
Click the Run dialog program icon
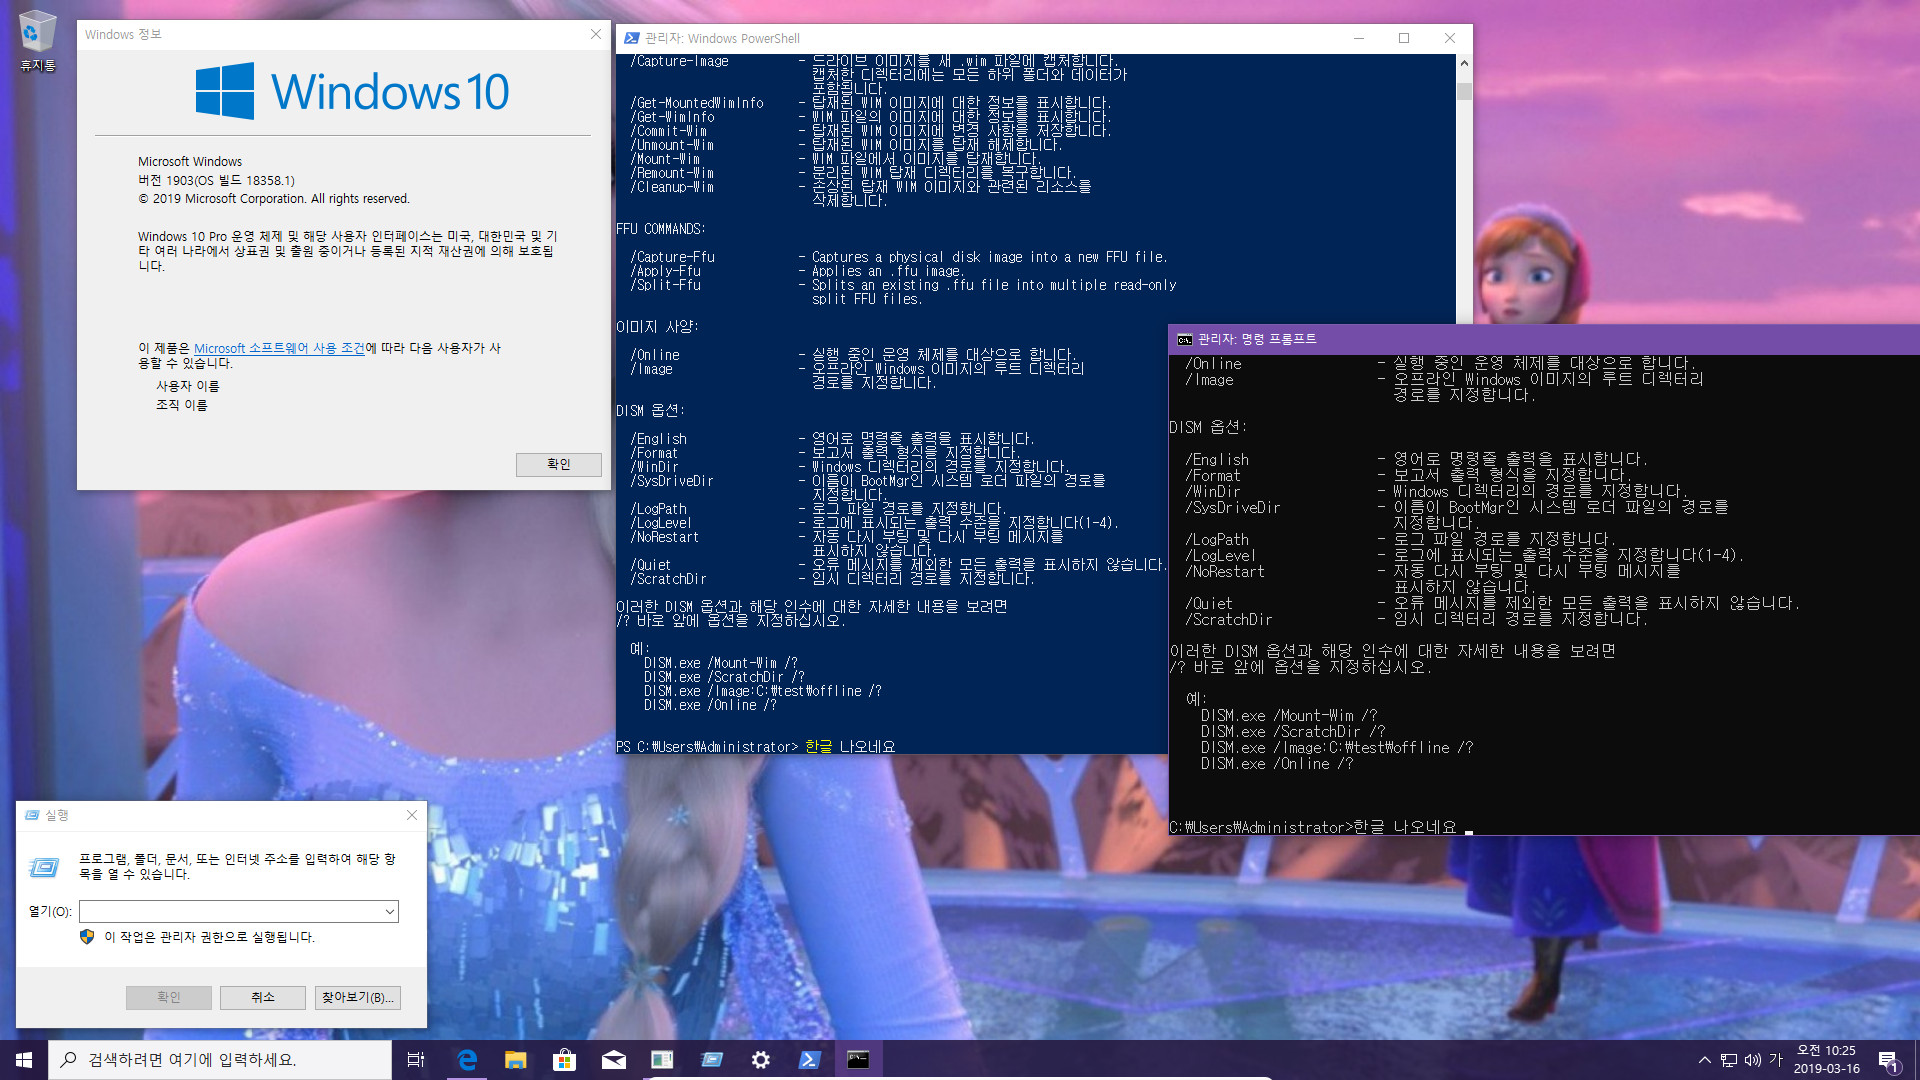[44, 867]
